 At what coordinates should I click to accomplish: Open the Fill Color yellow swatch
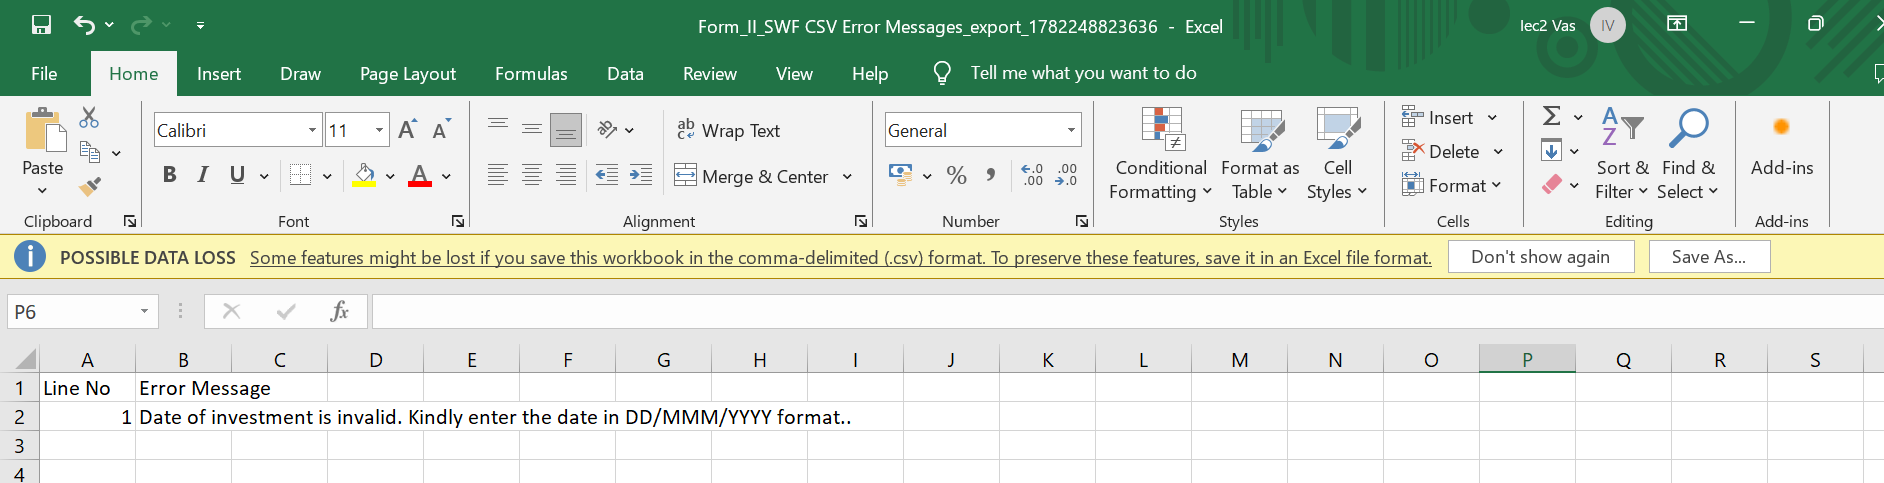365,175
